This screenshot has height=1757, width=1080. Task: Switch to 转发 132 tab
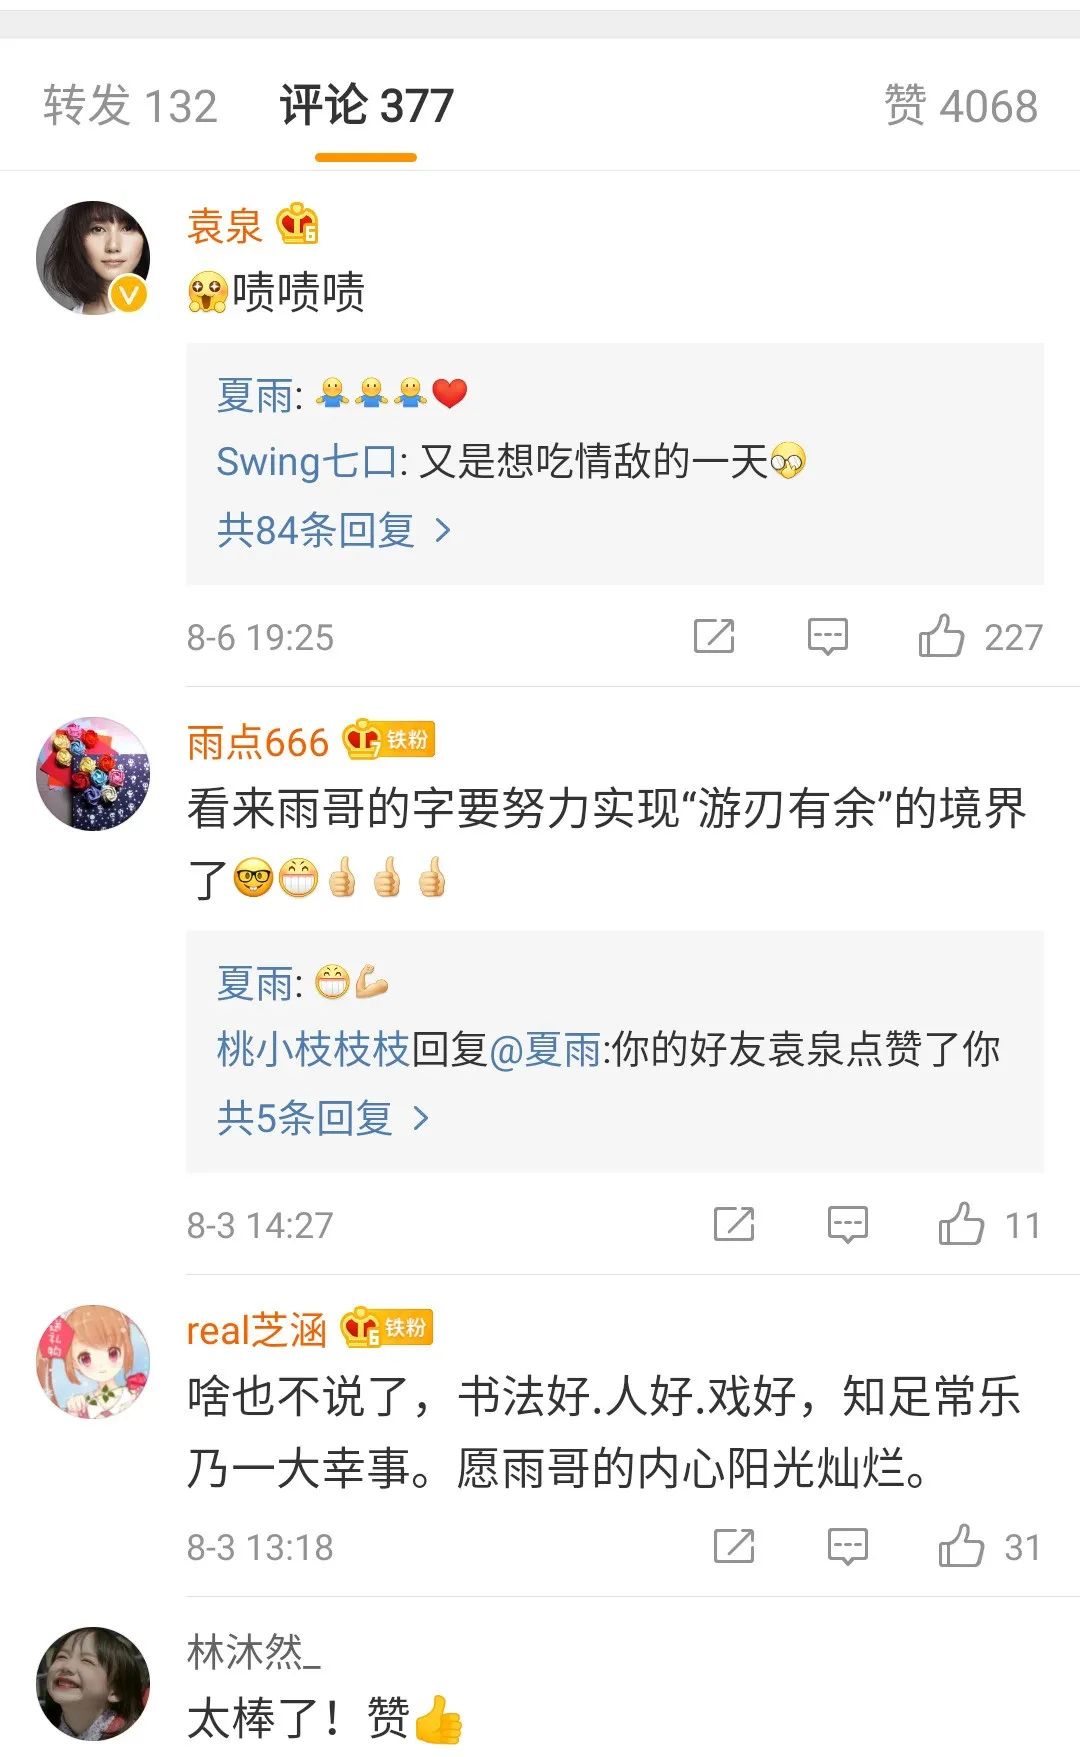tap(130, 106)
